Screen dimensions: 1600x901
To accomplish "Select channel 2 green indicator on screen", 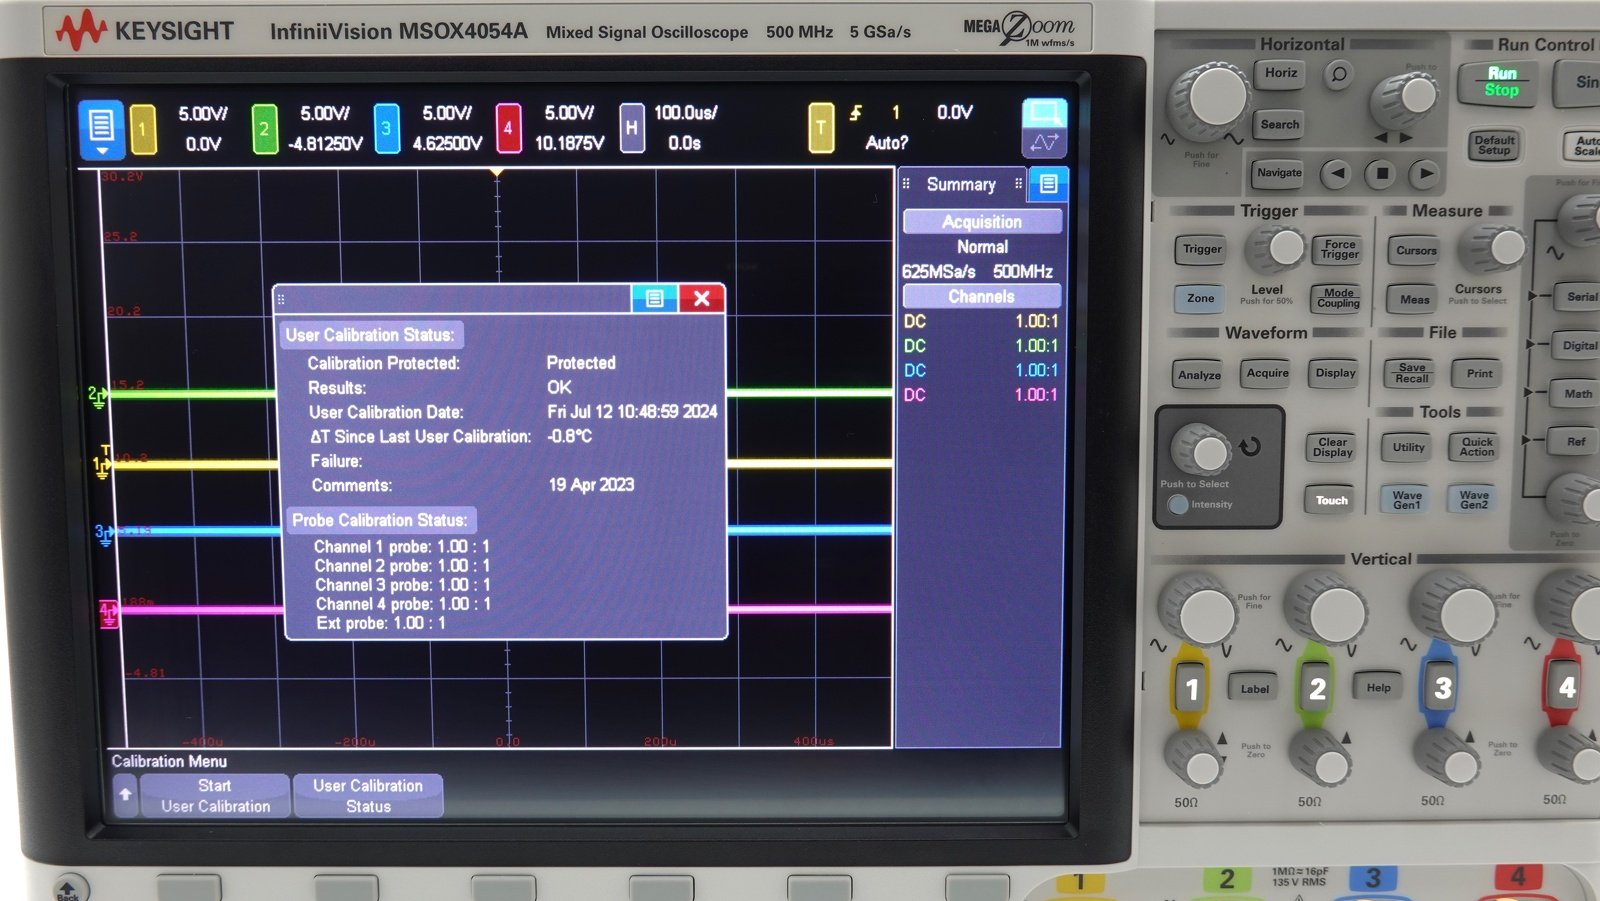I will [264, 129].
